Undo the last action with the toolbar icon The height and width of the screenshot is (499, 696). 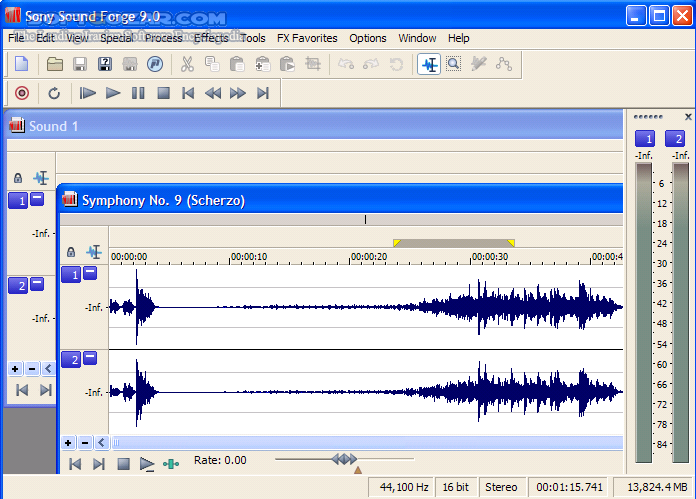click(x=346, y=64)
